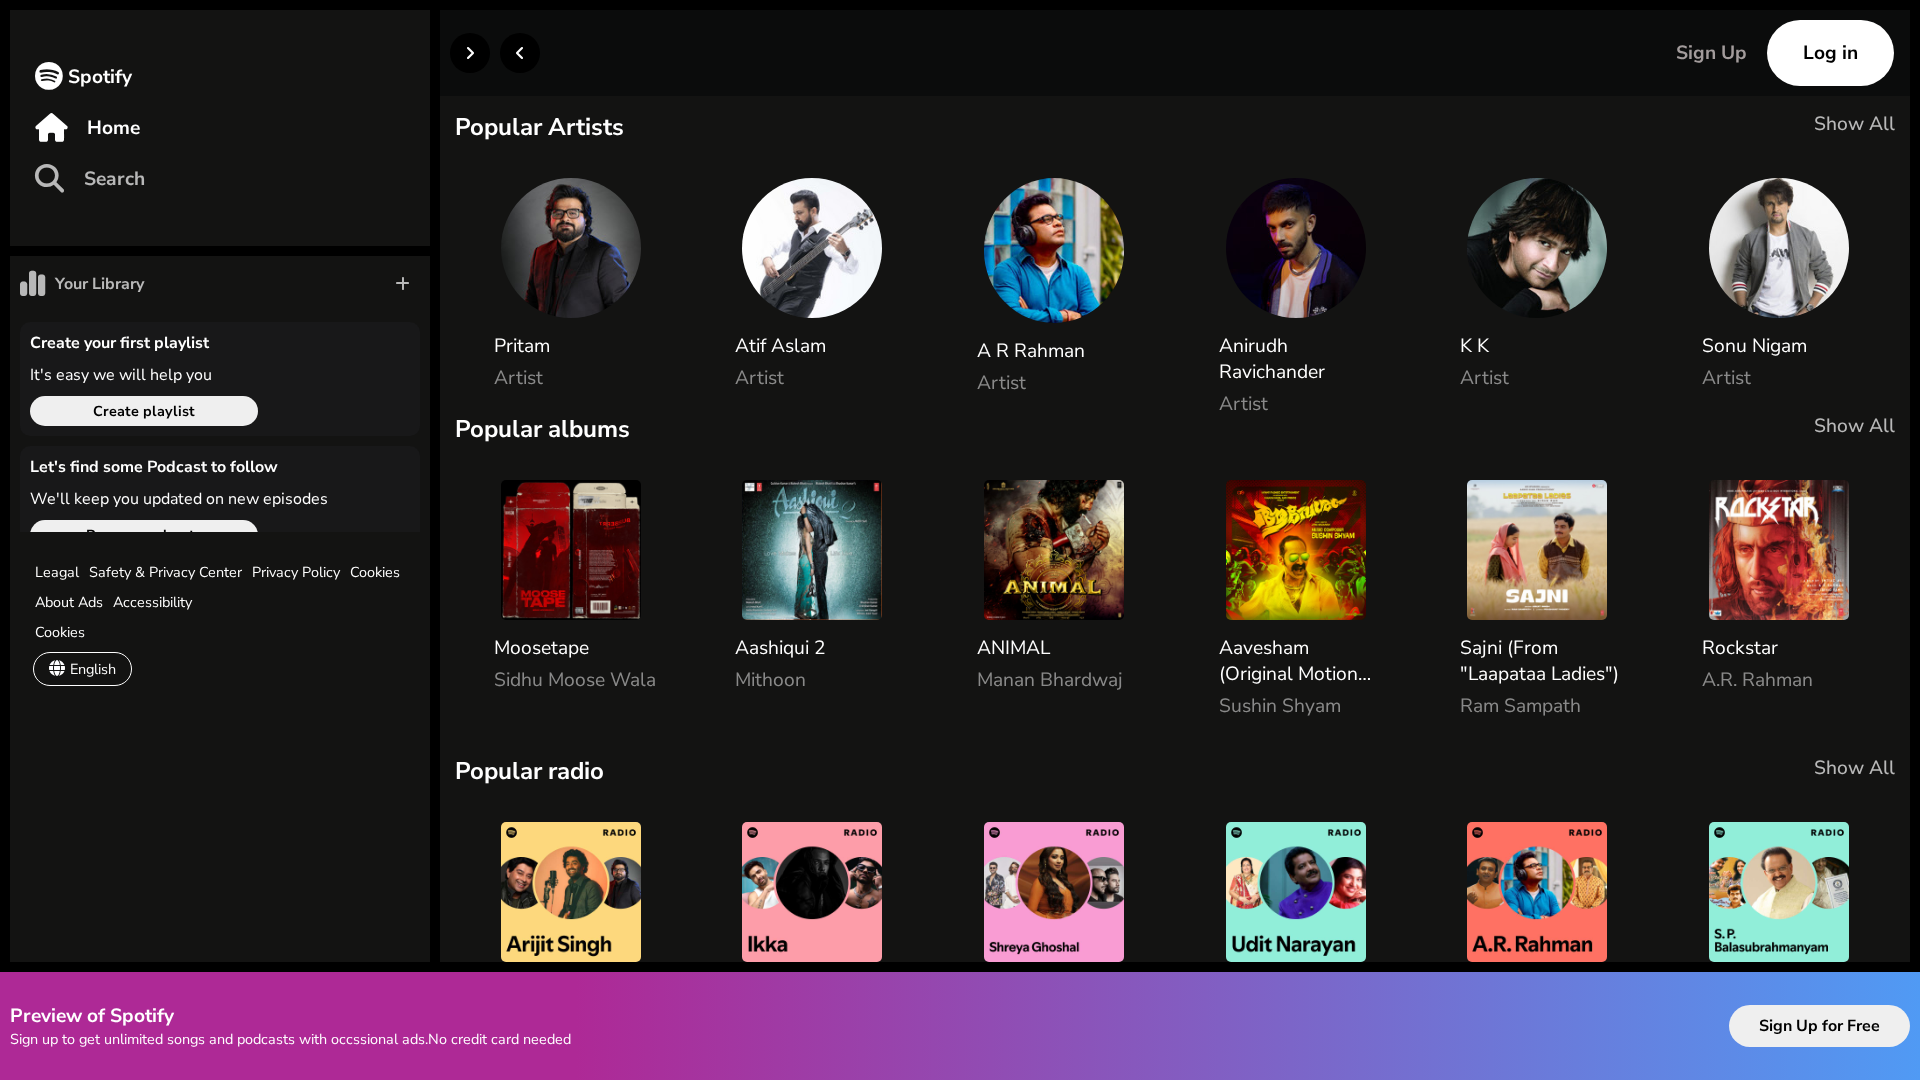Go to Home via house icon
Viewport: 1920px width, 1080px height.
coord(51,127)
